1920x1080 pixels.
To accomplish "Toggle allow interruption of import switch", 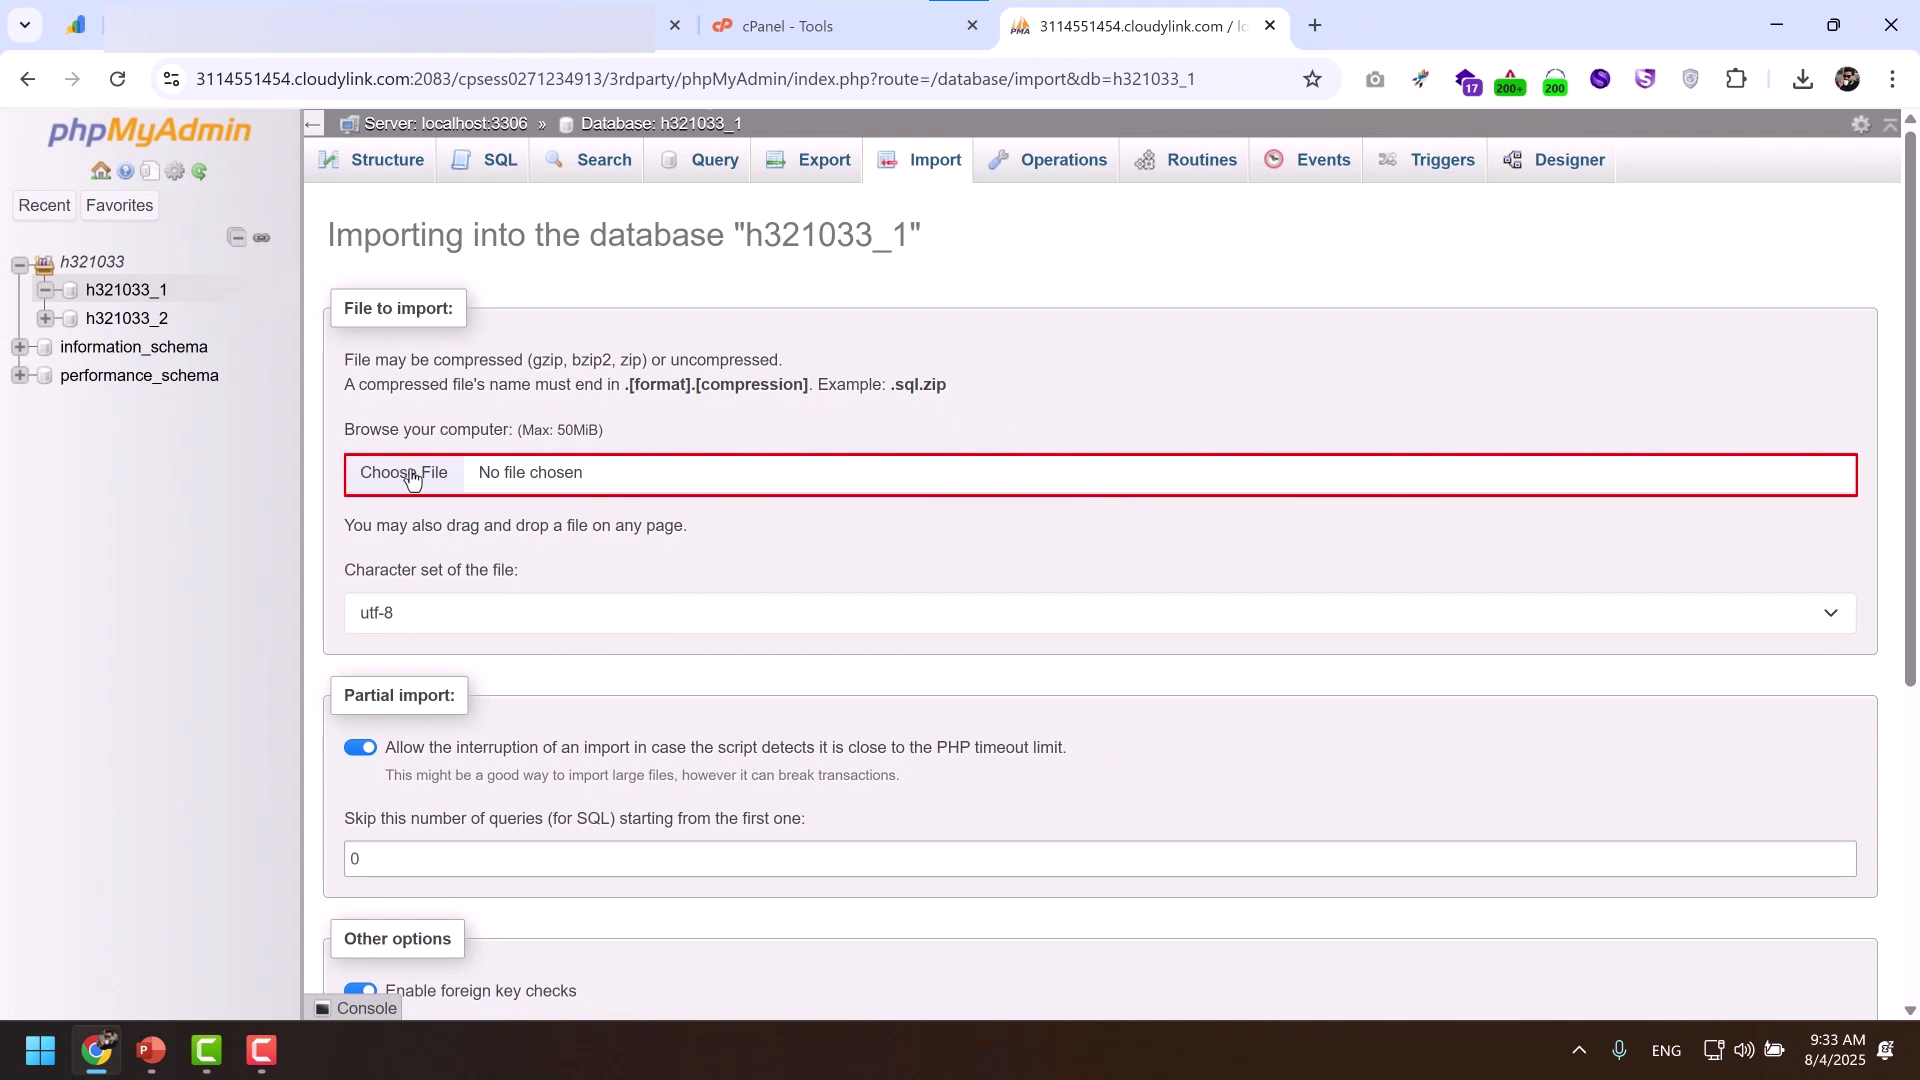I will coord(360,748).
